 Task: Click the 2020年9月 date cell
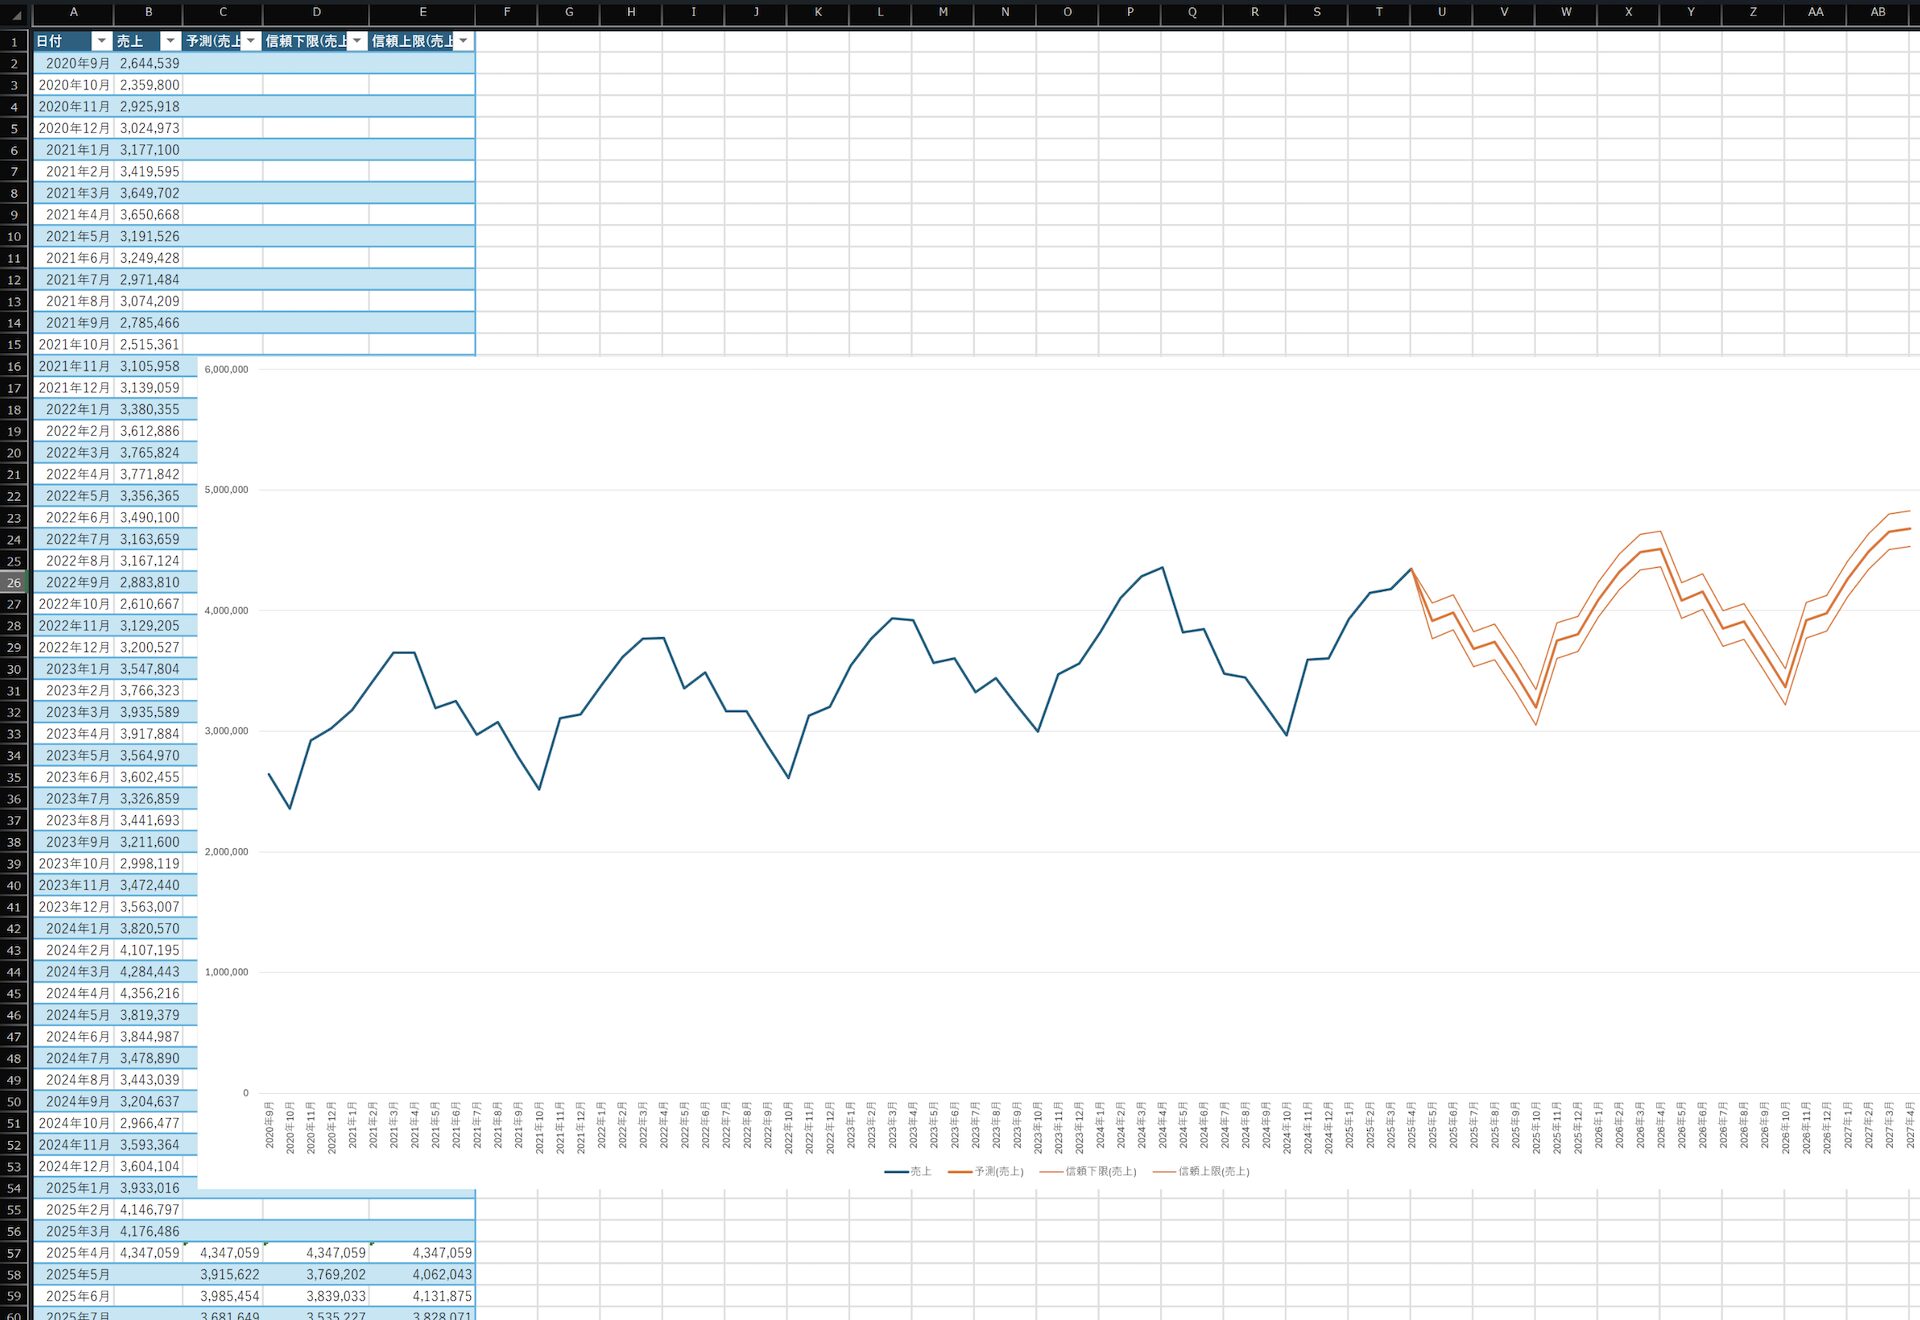tap(76, 63)
